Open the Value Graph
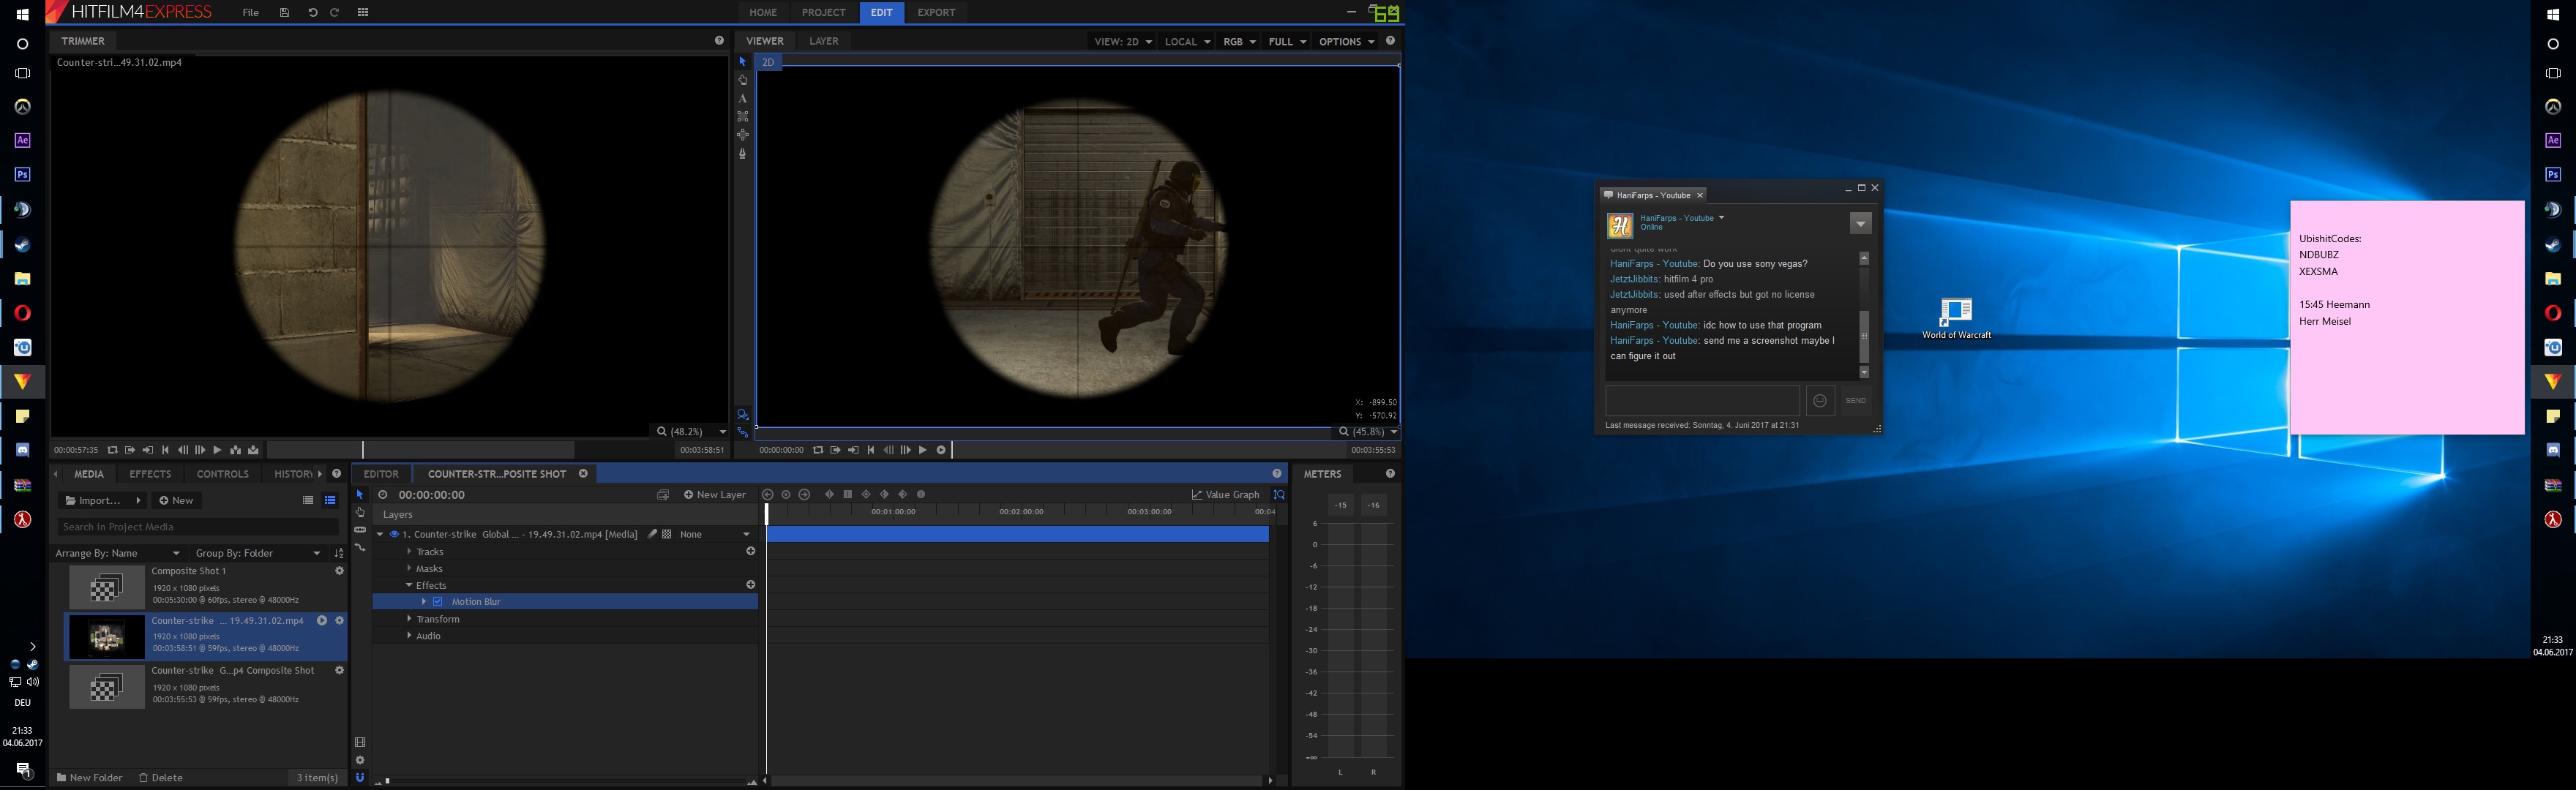This screenshot has height=790, width=2576. (1226, 495)
